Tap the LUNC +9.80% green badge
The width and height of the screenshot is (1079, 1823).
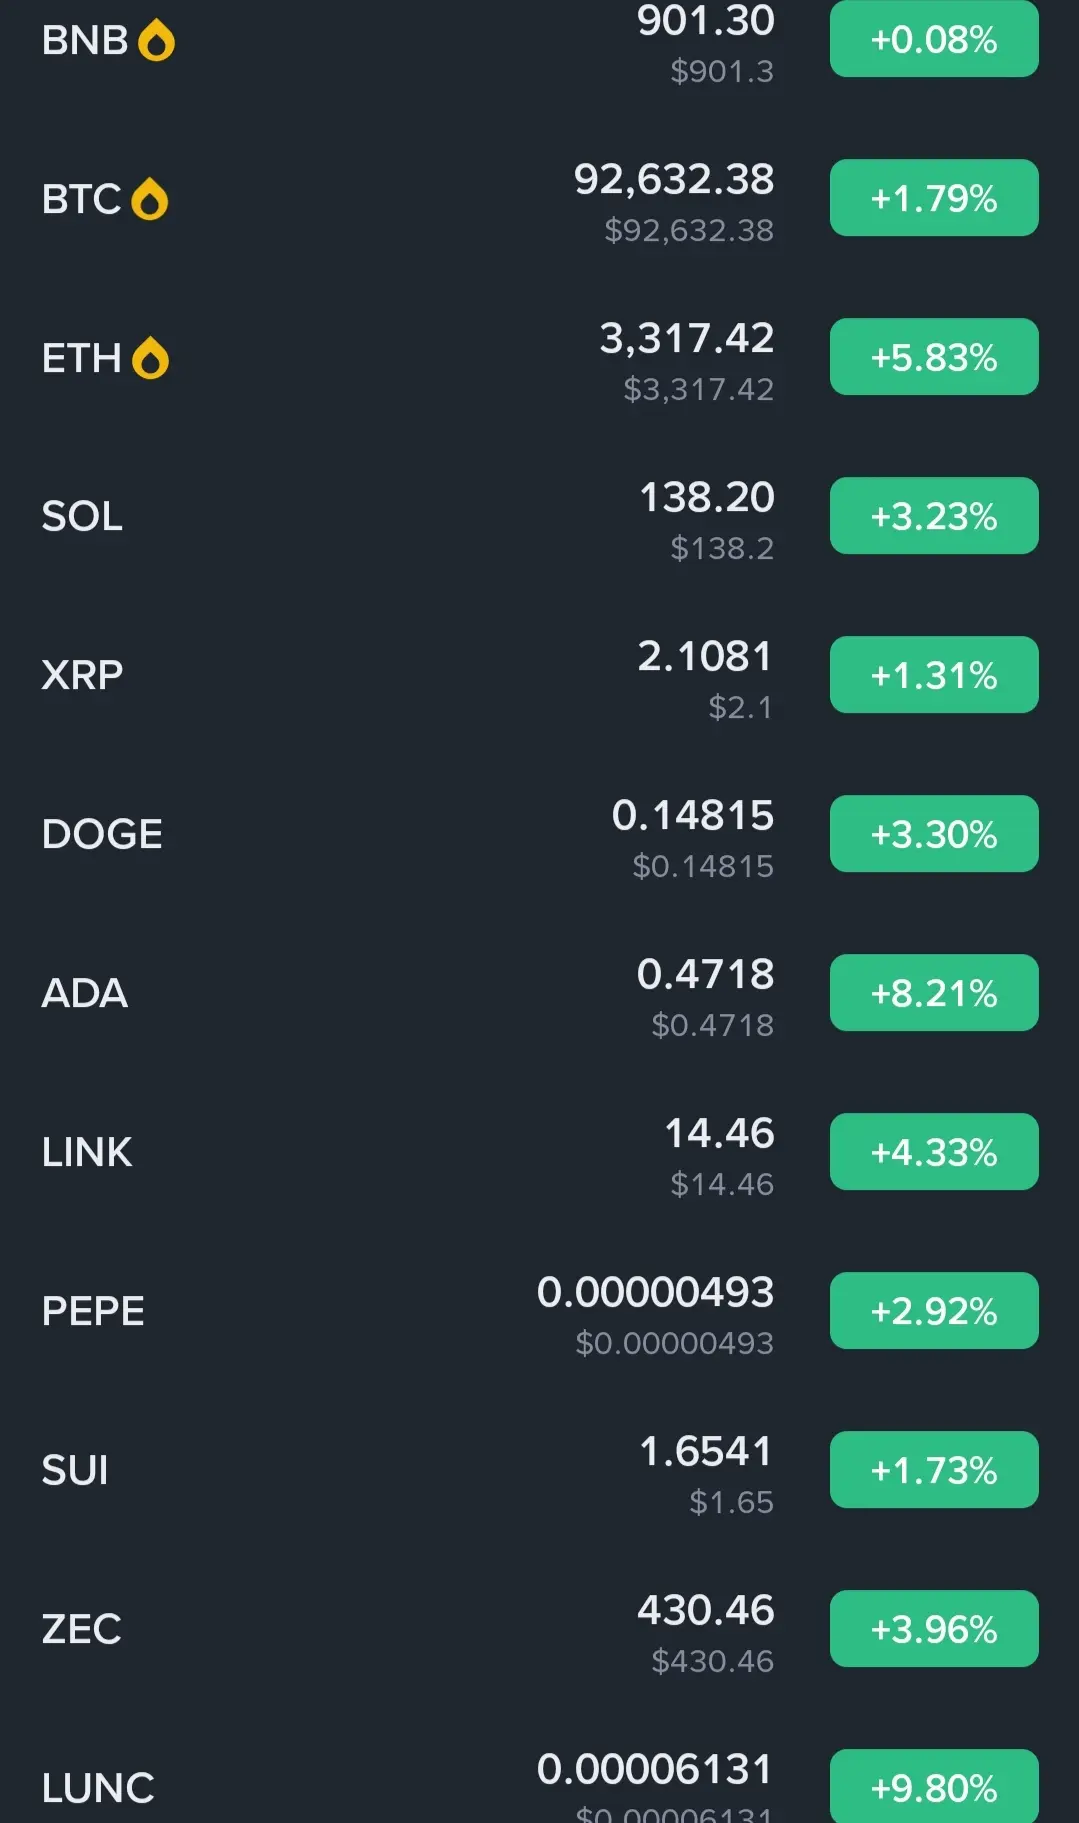(934, 1786)
